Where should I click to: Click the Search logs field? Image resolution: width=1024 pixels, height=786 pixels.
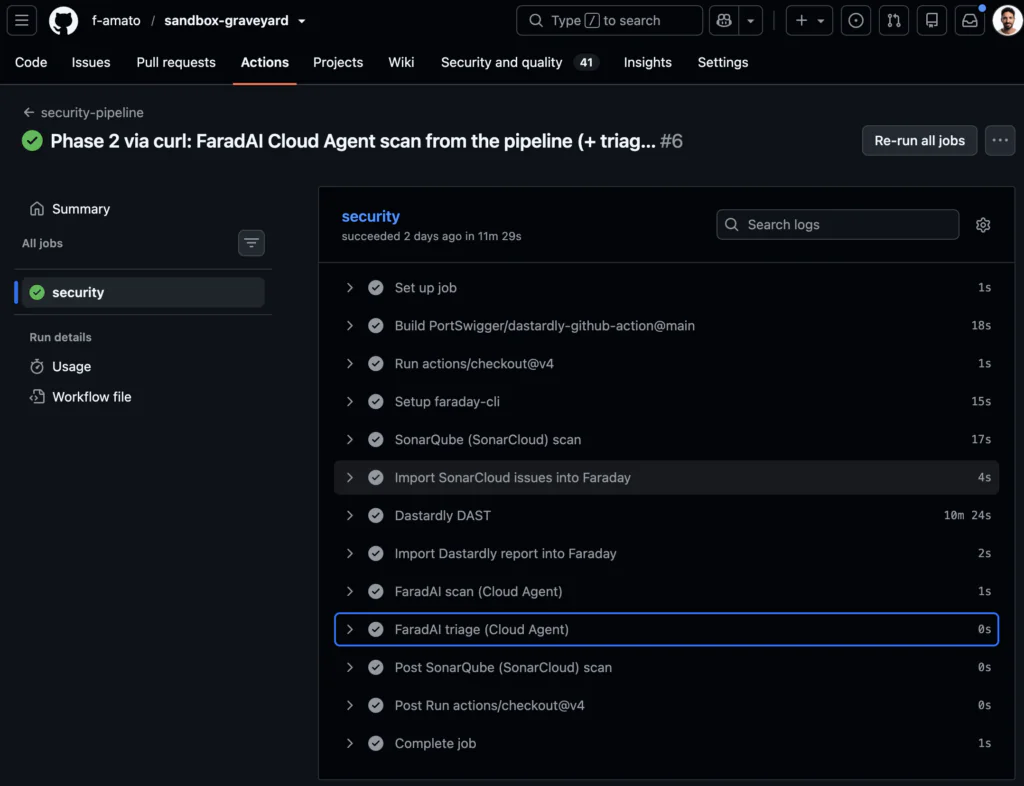pos(838,225)
